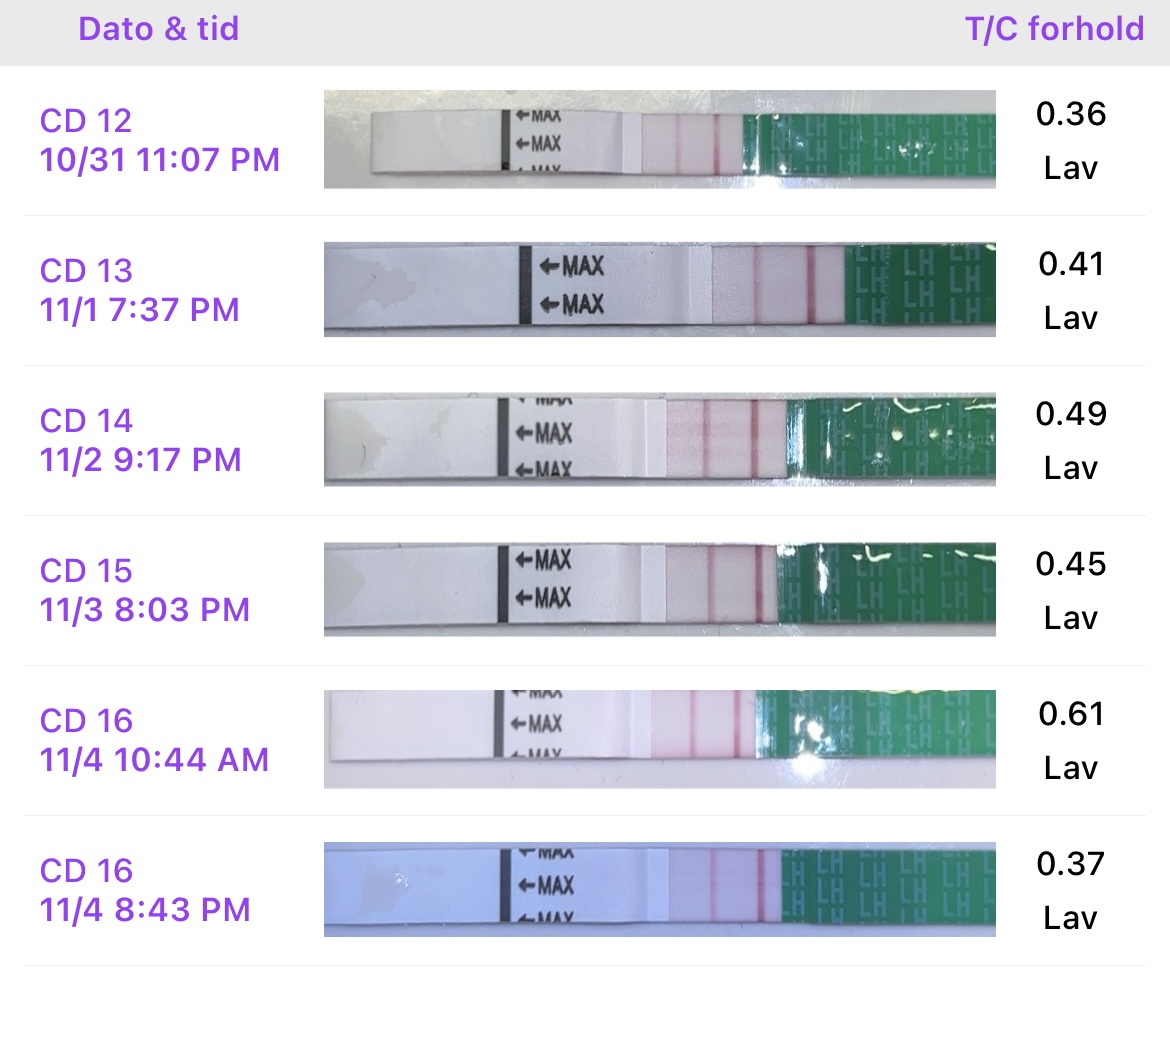Tap the 0.61 ratio value
This screenshot has height=1058, width=1170.
pos(1071,714)
